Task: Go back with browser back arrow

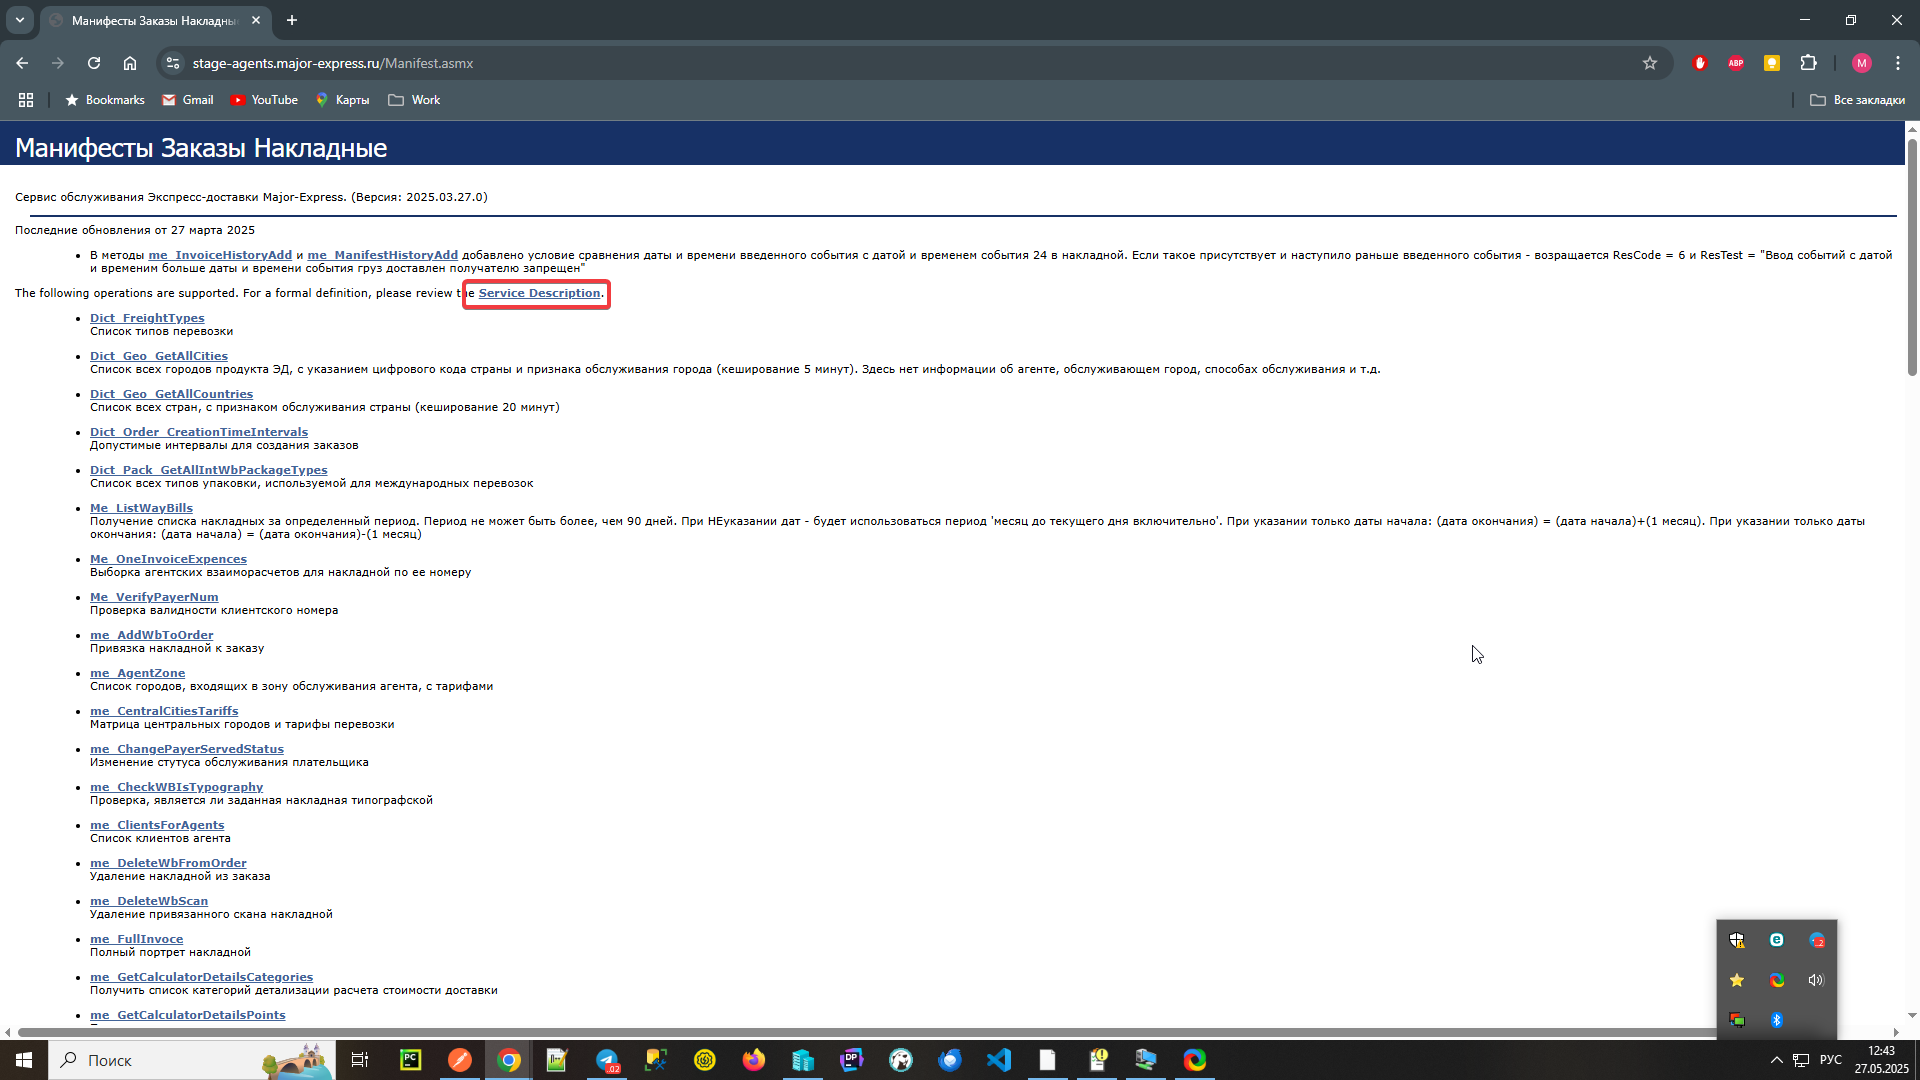Action: point(22,63)
